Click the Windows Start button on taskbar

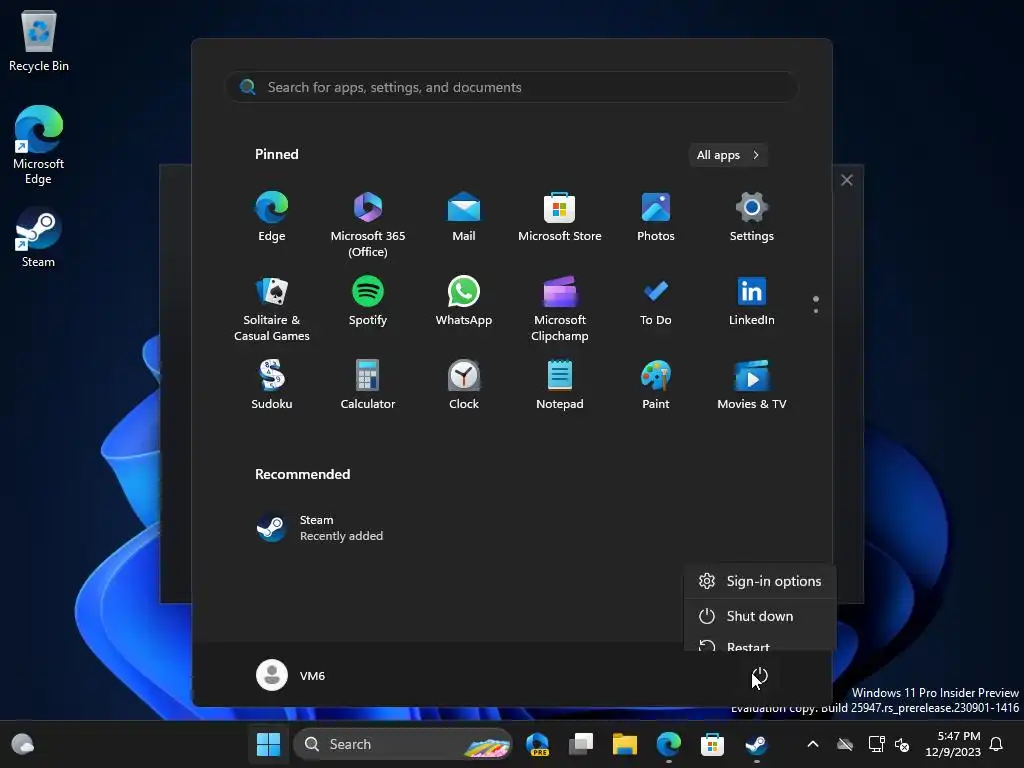268,744
